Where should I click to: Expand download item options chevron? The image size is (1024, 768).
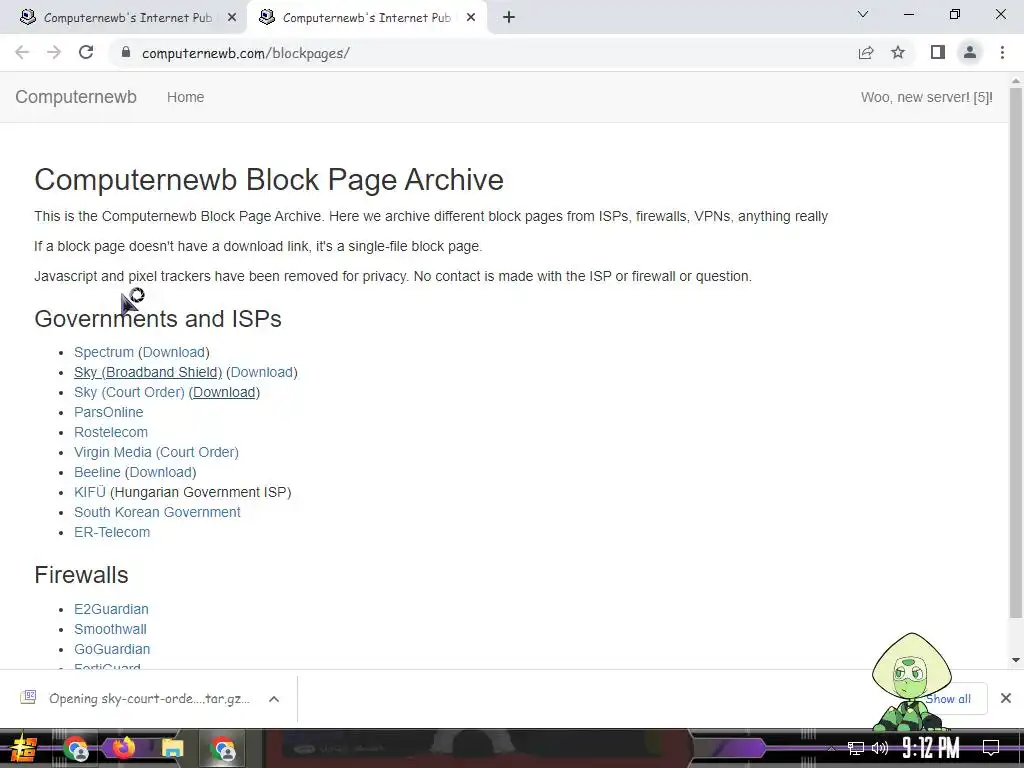[274, 699]
